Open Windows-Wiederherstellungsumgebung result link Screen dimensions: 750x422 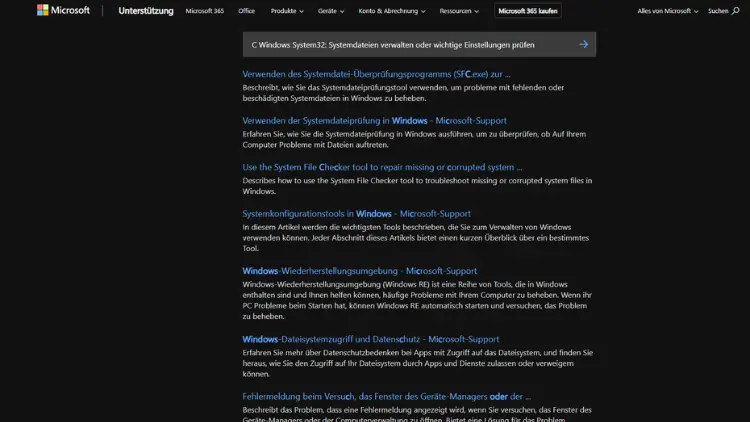click(x=359, y=271)
